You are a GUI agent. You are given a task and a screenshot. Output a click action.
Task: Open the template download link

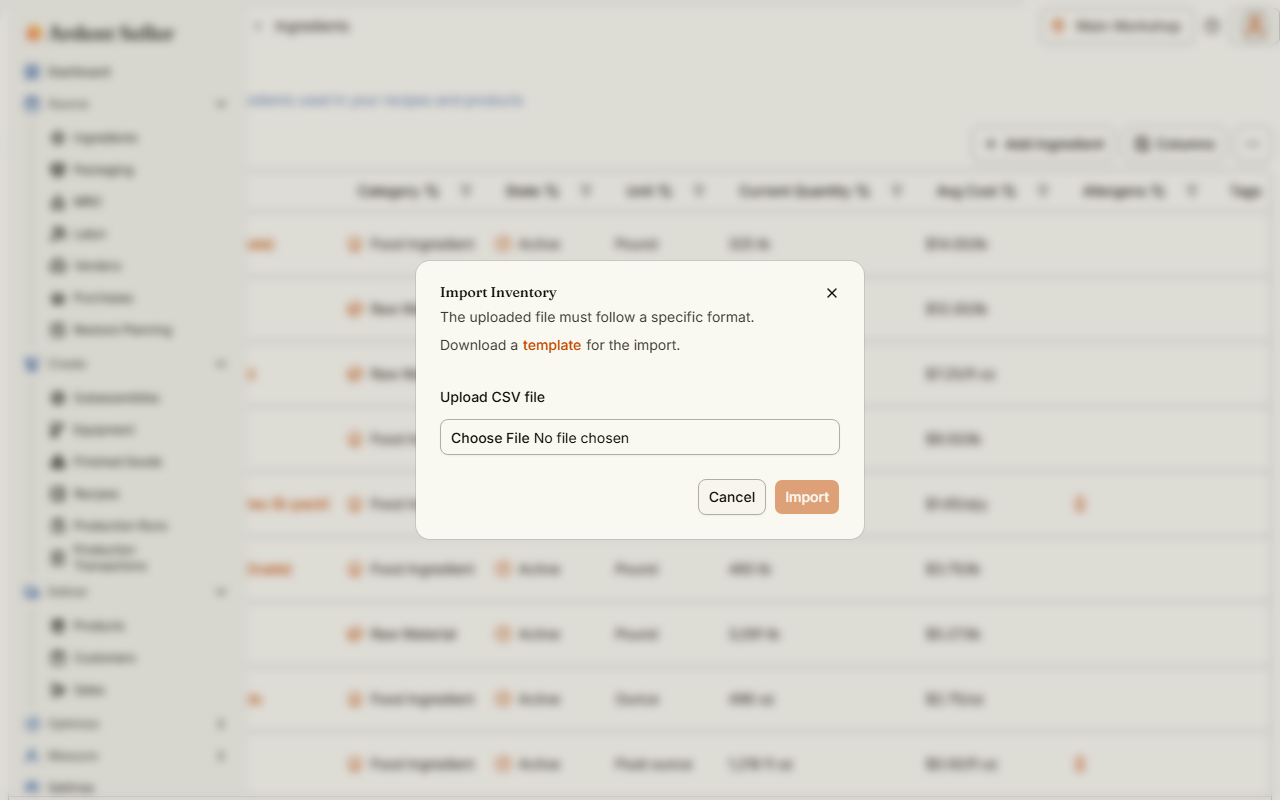(552, 345)
